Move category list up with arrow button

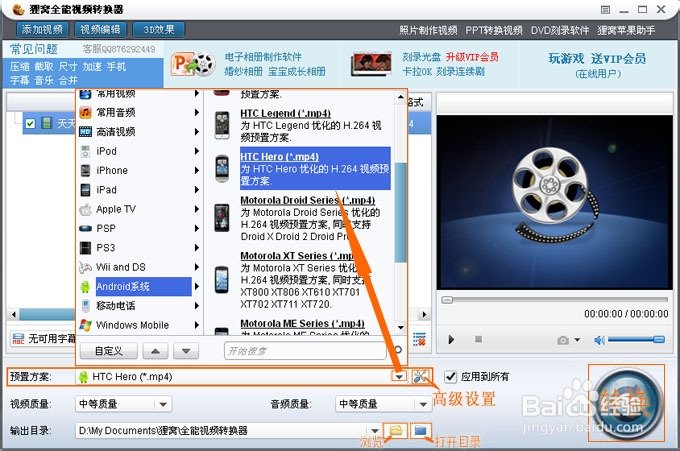155,351
